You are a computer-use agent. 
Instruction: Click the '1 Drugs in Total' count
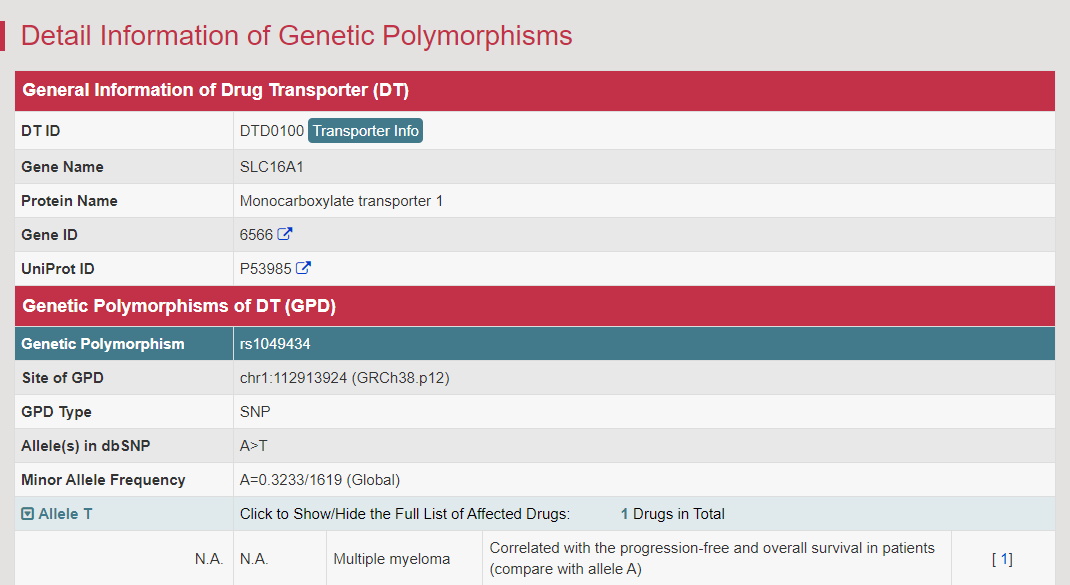coord(672,514)
